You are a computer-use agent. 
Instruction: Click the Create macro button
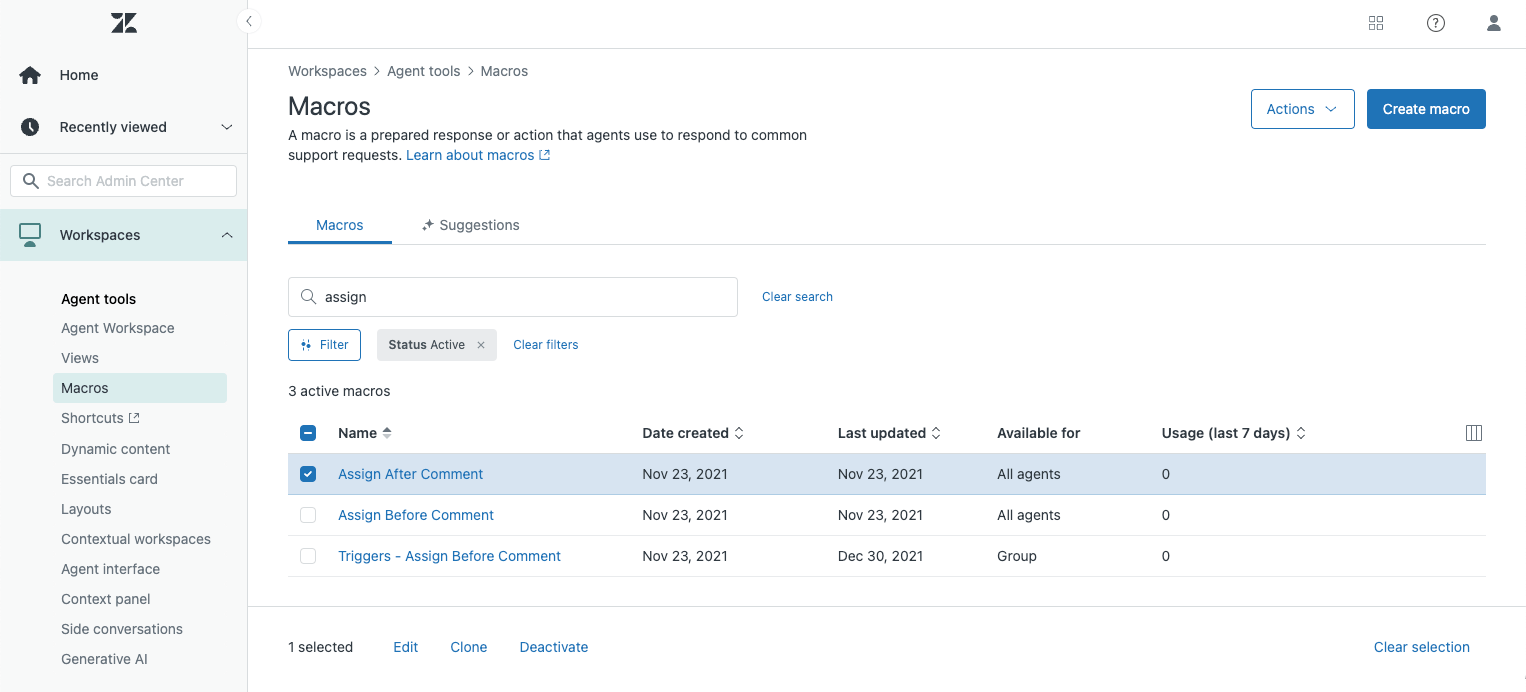[x=1426, y=108]
